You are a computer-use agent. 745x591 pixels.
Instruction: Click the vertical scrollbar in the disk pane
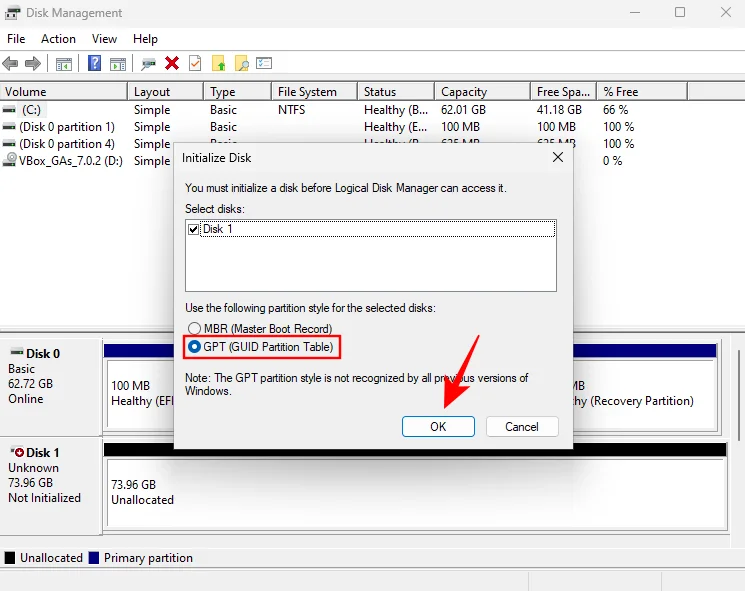tap(738, 395)
